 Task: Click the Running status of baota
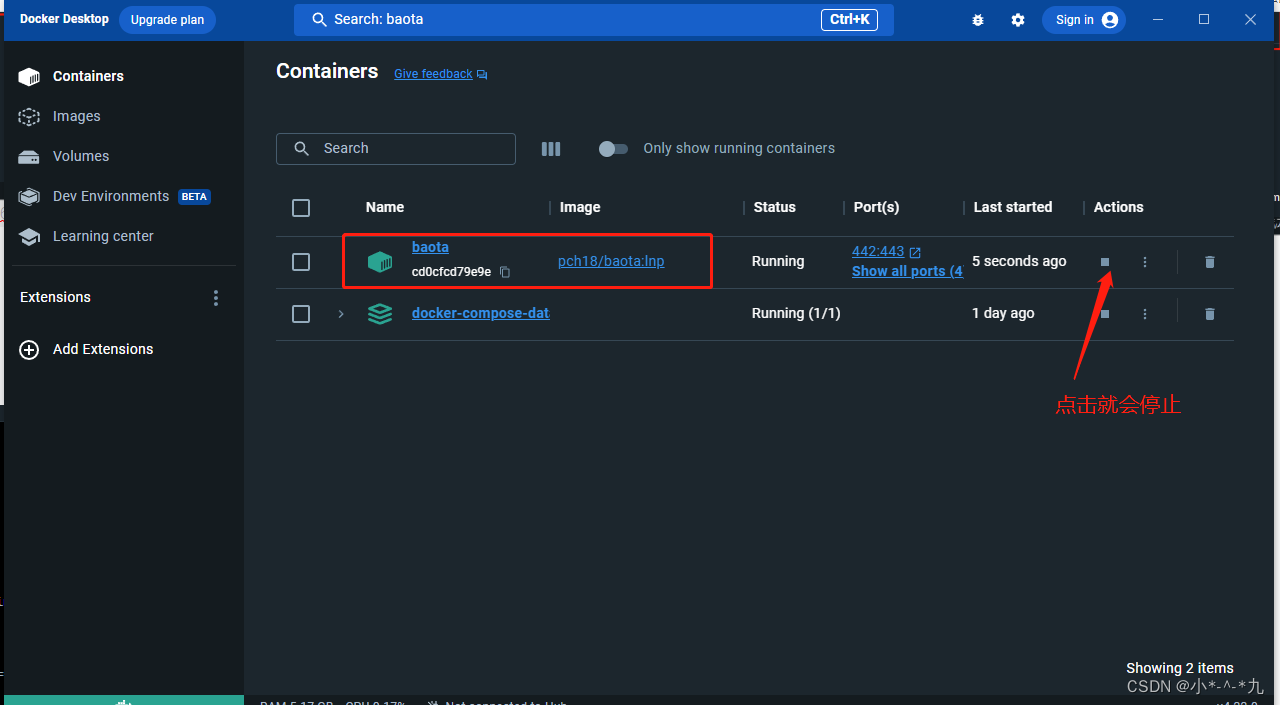point(778,261)
